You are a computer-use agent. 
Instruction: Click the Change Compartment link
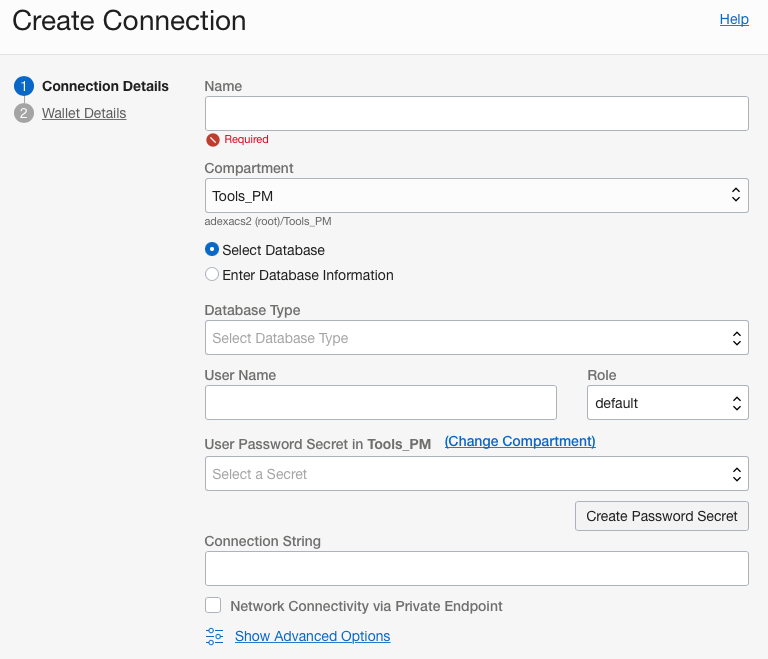pyautogui.click(x=520, y=441)
